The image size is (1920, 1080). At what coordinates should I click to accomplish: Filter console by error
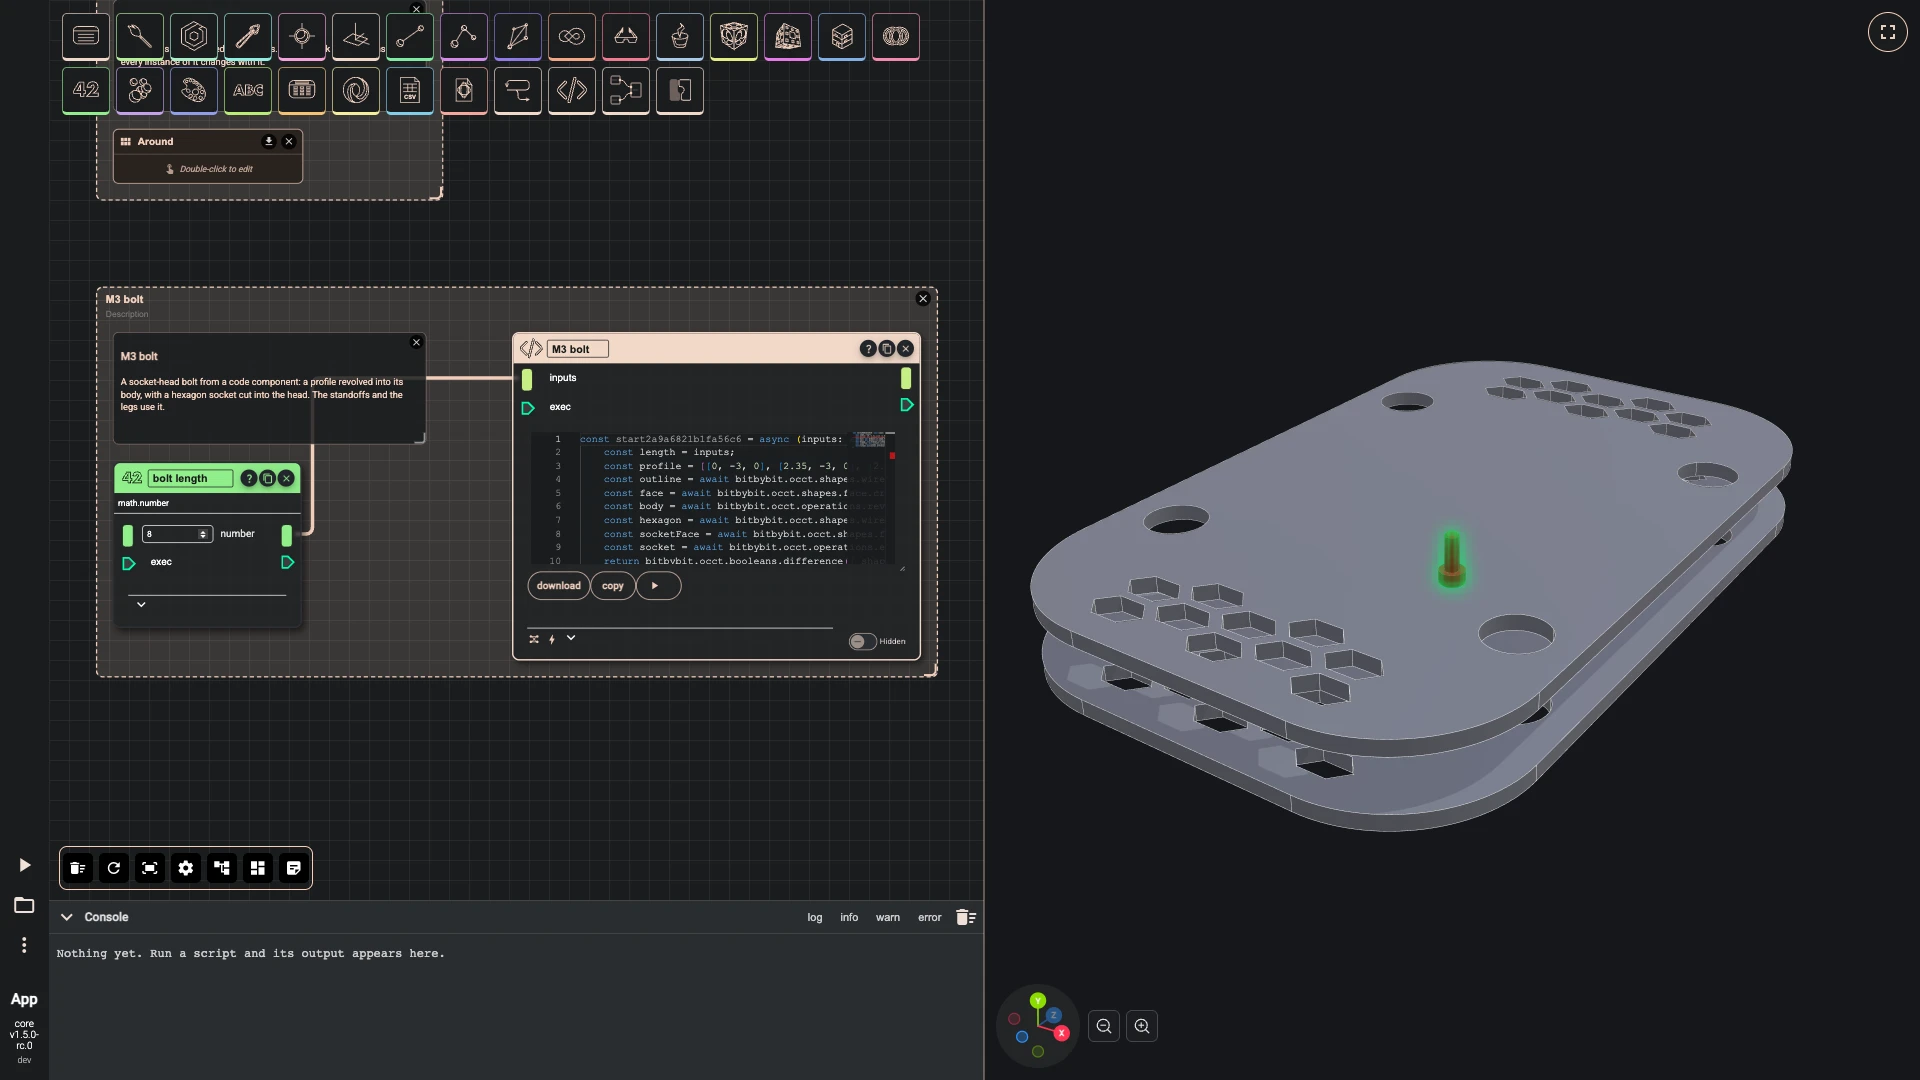tap(930, 917)
